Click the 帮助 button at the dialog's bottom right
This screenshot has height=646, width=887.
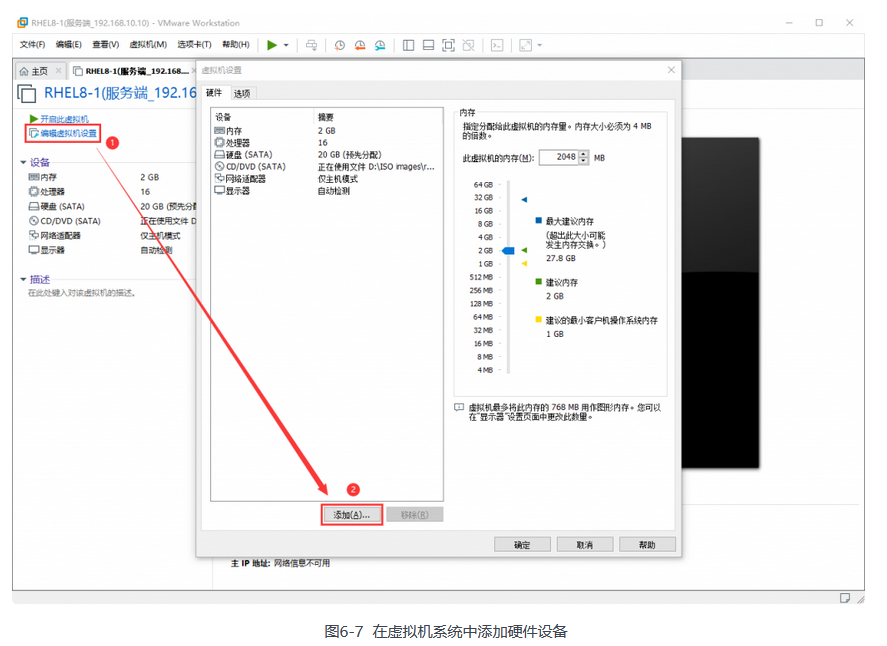point(647,545)
